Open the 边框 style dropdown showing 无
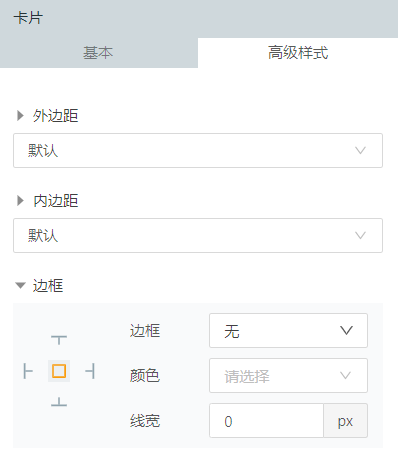 pos(288,330)
